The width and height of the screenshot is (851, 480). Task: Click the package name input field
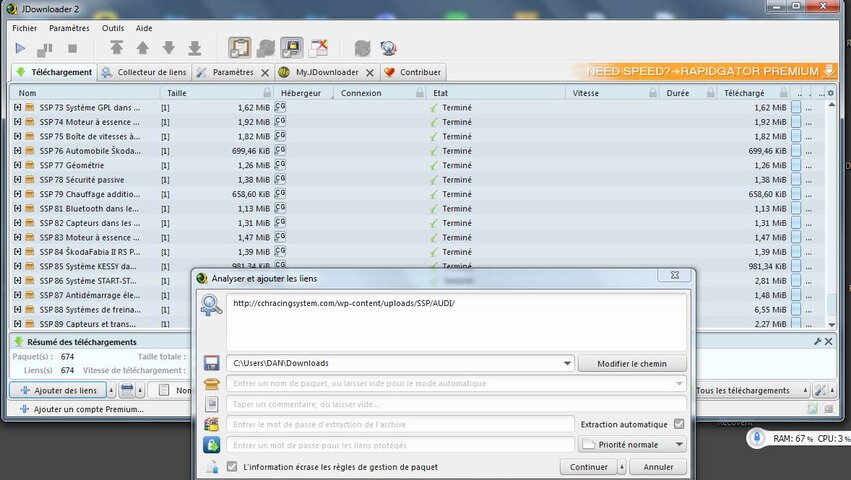click(456, 383)
